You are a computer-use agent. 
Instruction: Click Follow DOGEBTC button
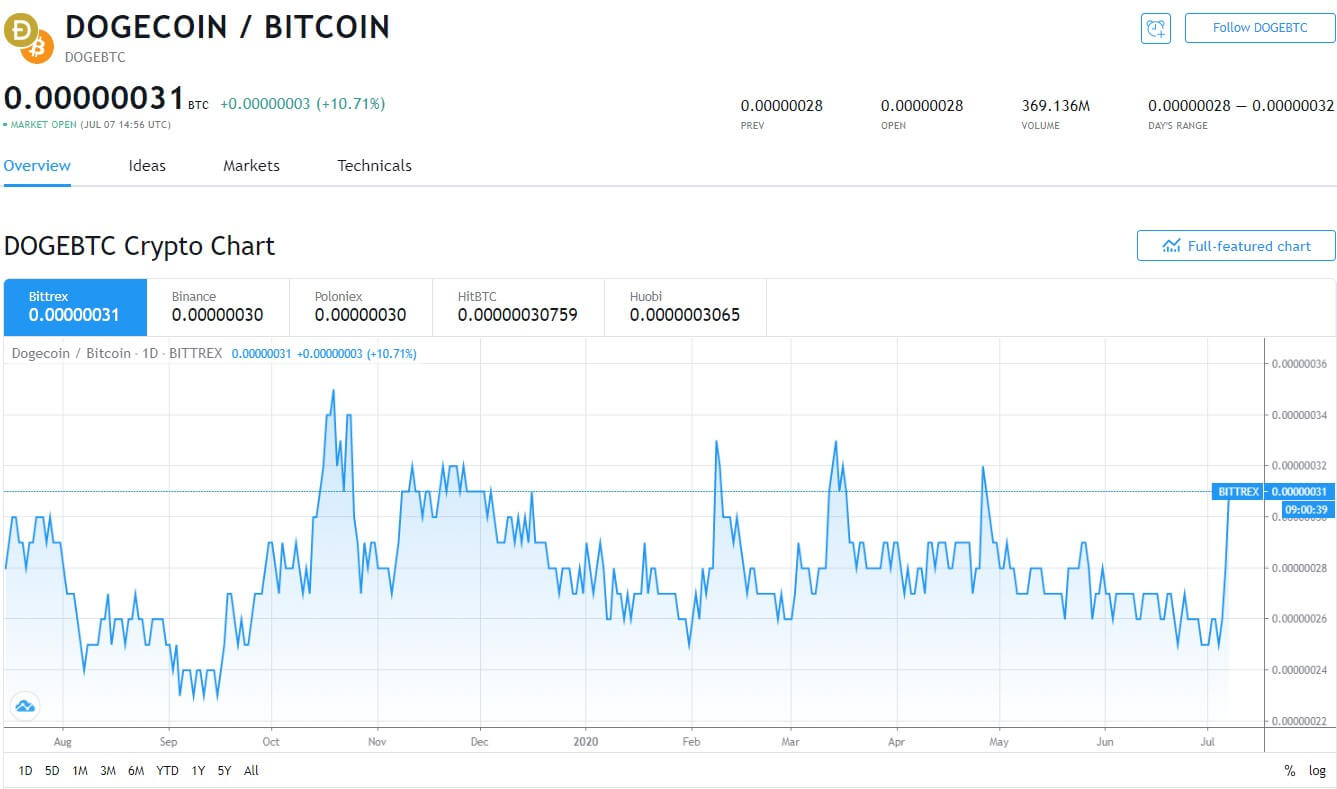click(1260, 28)
